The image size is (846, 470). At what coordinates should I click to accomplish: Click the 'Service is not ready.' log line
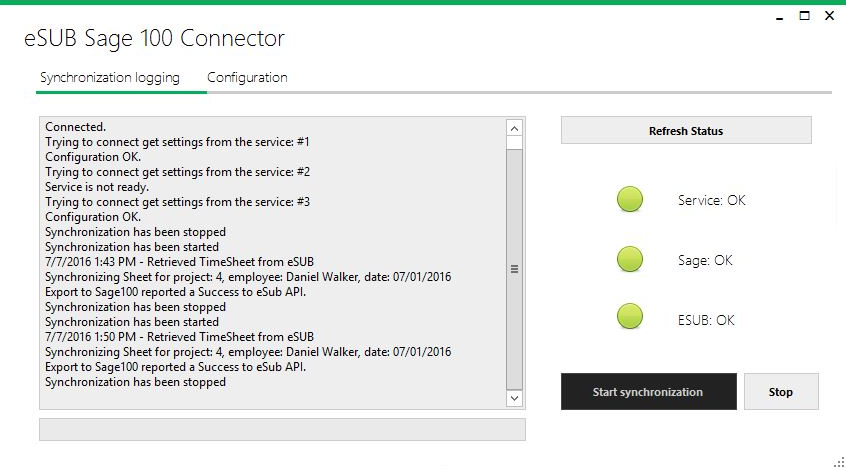97,187
